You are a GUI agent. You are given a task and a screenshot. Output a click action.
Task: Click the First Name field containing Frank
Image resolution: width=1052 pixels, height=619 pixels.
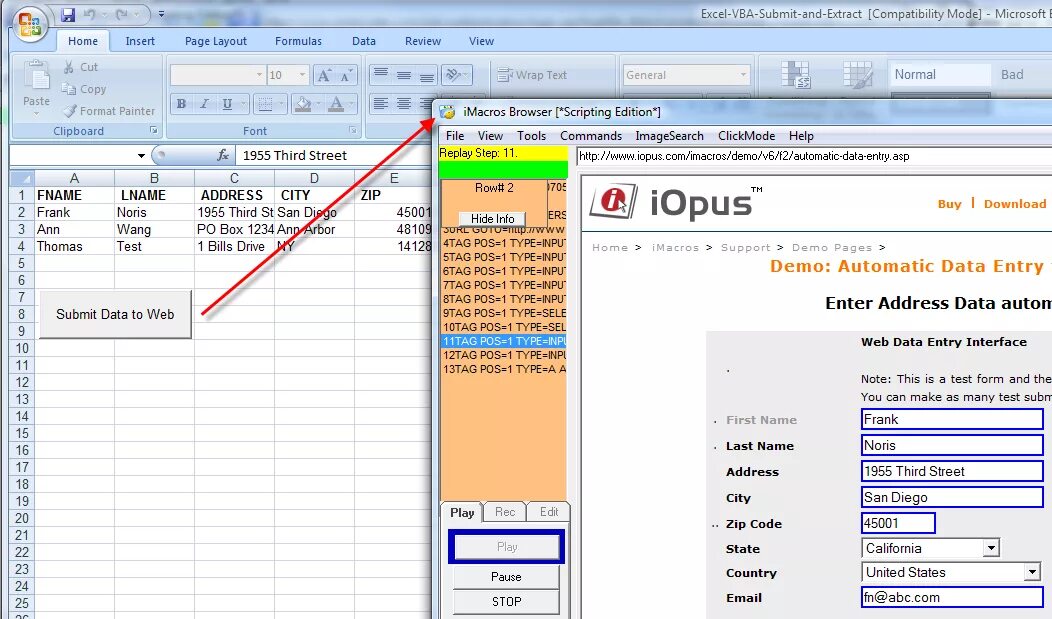[951, 420]
